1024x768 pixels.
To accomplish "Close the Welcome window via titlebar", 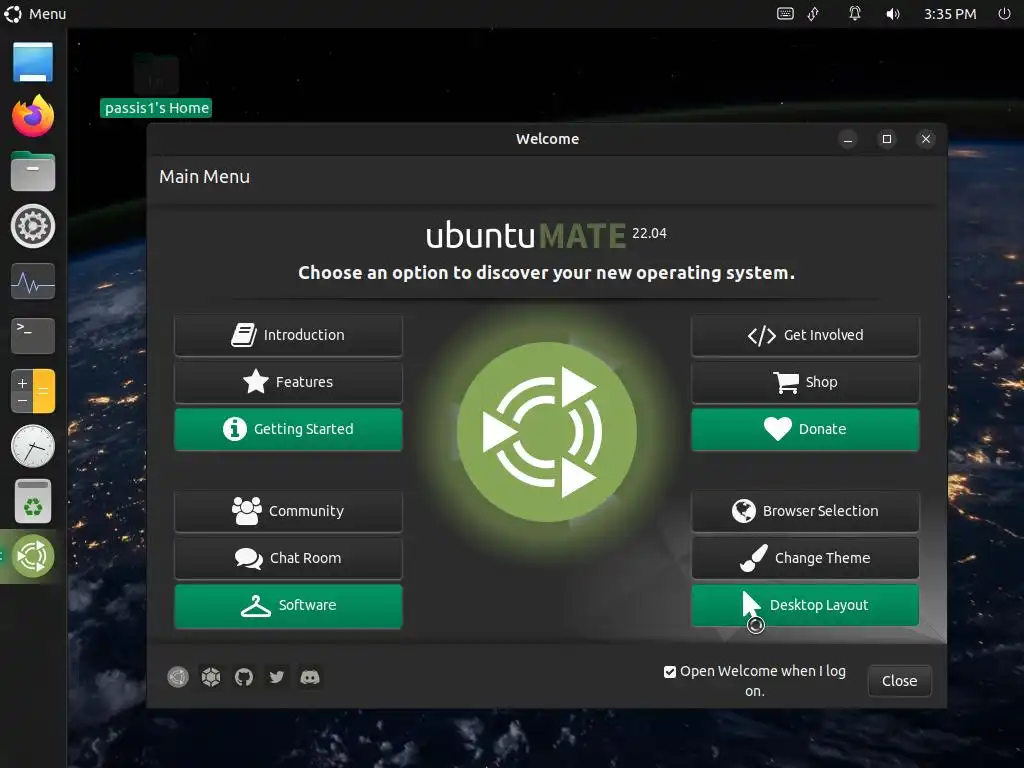I will [x=926, y=139].
